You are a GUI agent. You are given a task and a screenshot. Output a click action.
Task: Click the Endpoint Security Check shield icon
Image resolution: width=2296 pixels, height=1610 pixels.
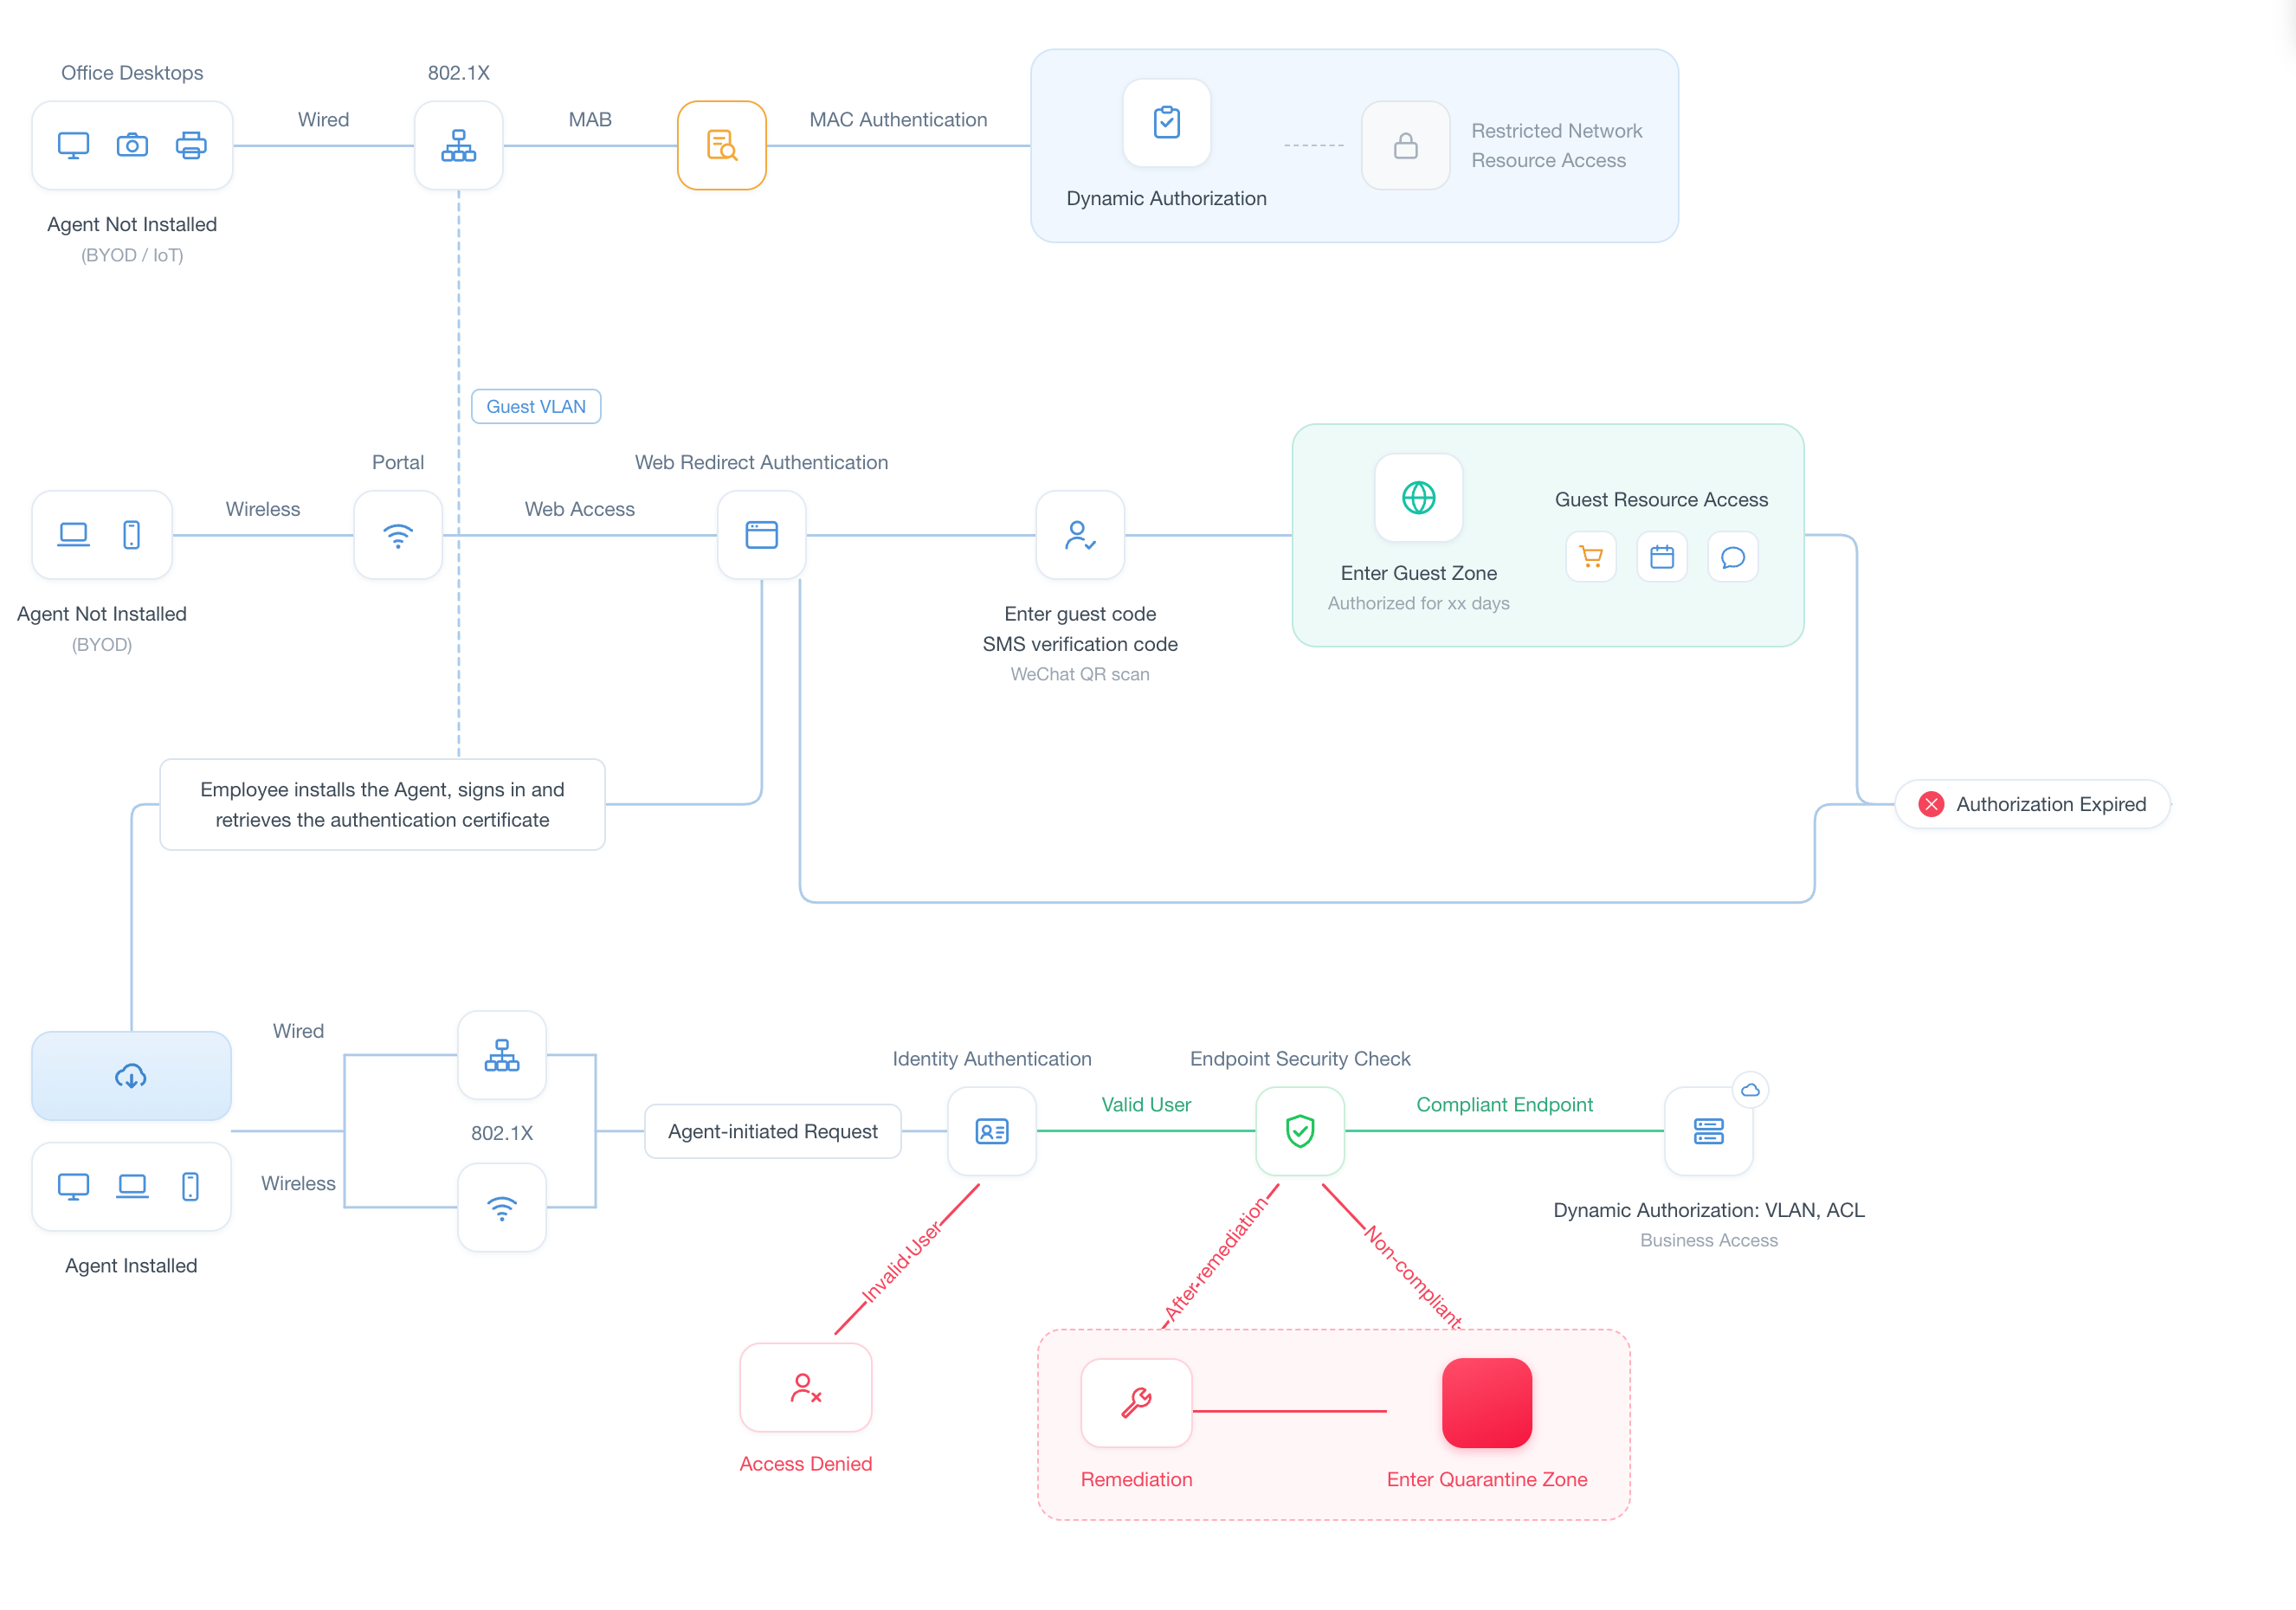(x=1299, y=1131)
